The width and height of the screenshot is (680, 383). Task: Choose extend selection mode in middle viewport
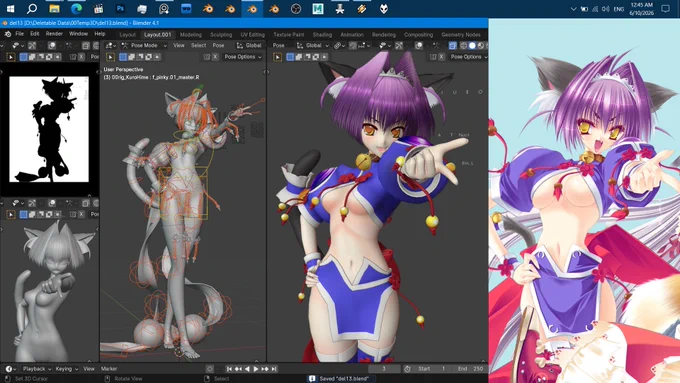click(x=131, y=57)
